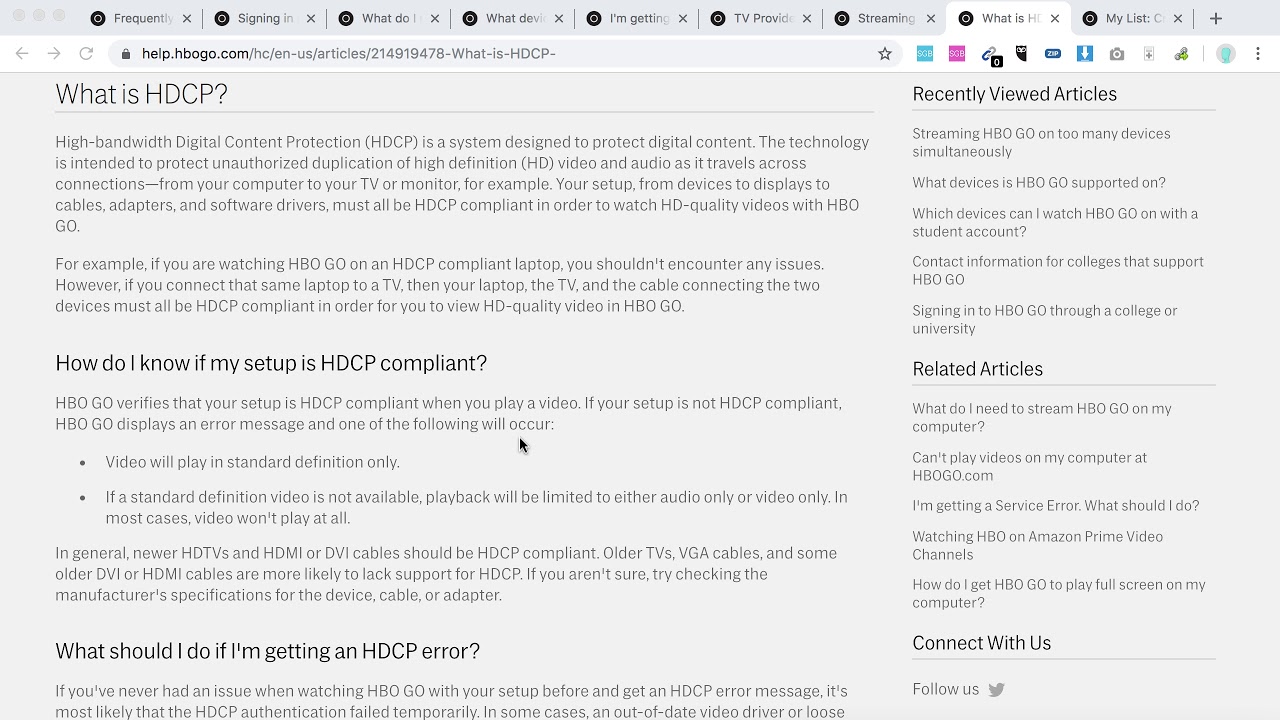Close the 'Signing in' tab
Viewport: 1280px width, 720px height.
(x=310, y=18)
